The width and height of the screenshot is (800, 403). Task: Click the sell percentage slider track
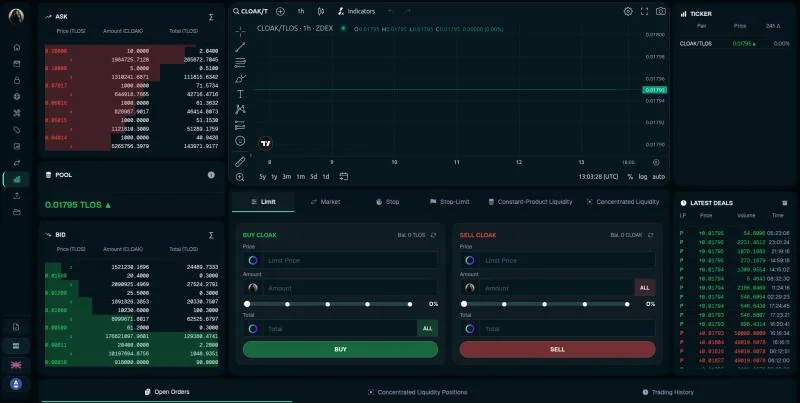pos(545,304)
